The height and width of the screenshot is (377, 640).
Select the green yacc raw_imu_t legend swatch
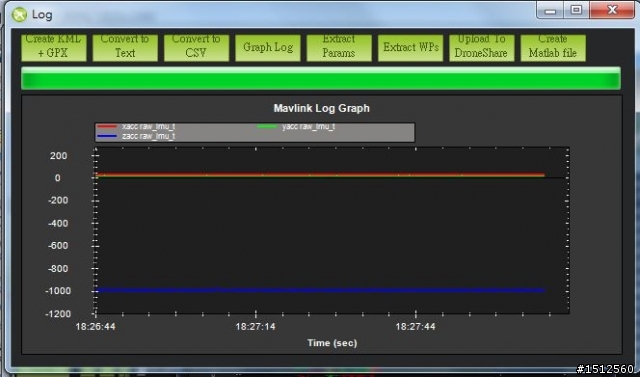[x=267, y=126]
